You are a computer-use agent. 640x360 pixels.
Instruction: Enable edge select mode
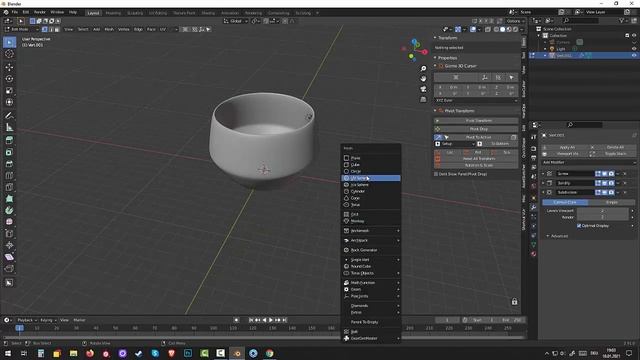point(51,29)
